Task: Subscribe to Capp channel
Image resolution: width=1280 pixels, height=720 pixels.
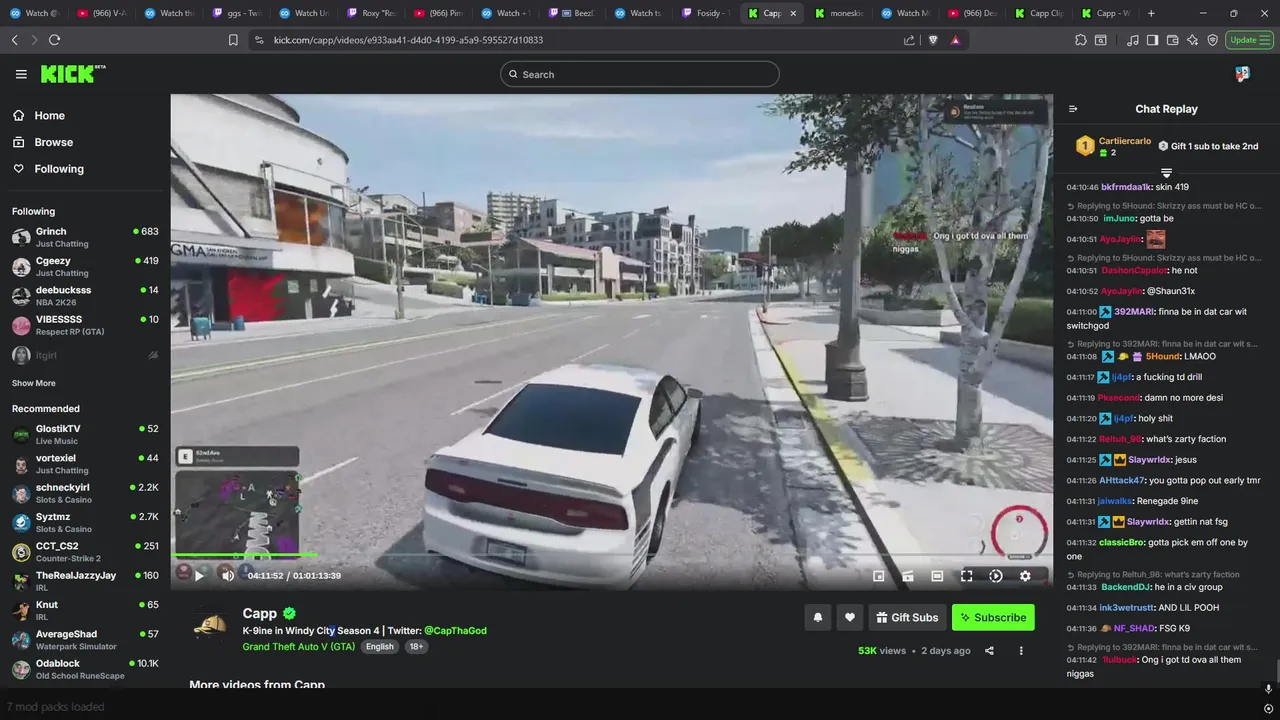Action: tap(993, 618)
